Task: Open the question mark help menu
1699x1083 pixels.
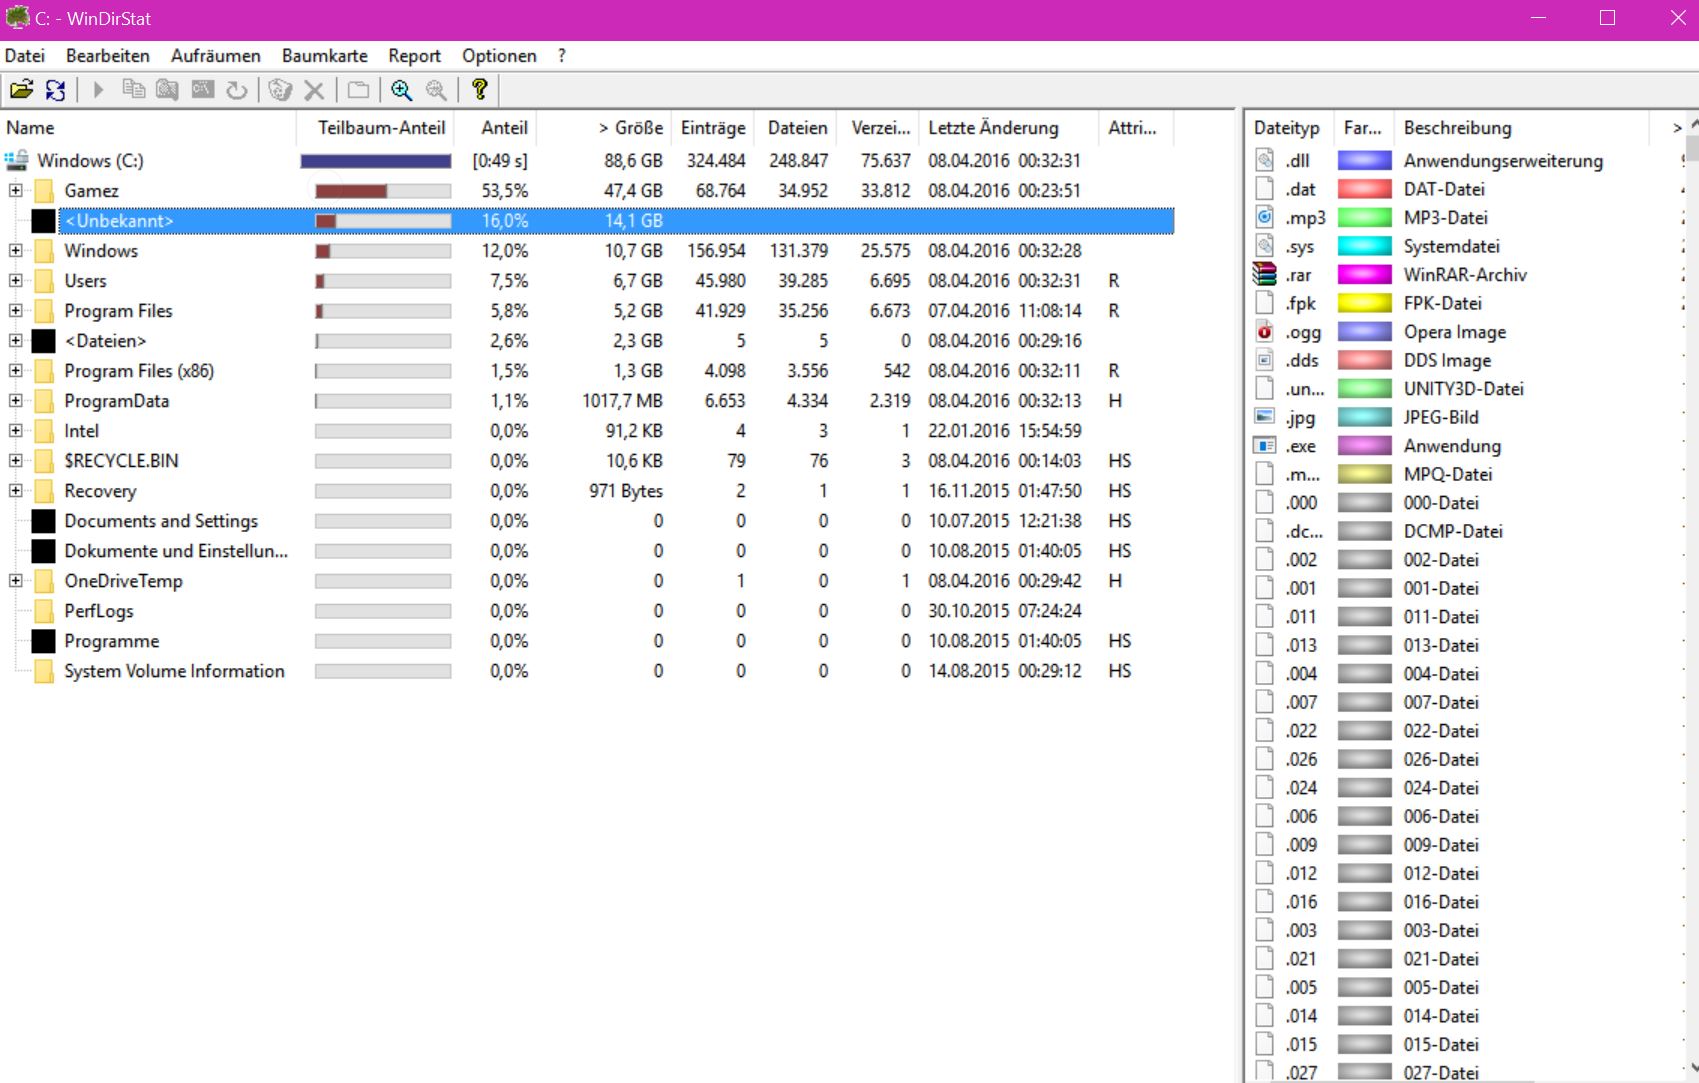Action: 562,56
